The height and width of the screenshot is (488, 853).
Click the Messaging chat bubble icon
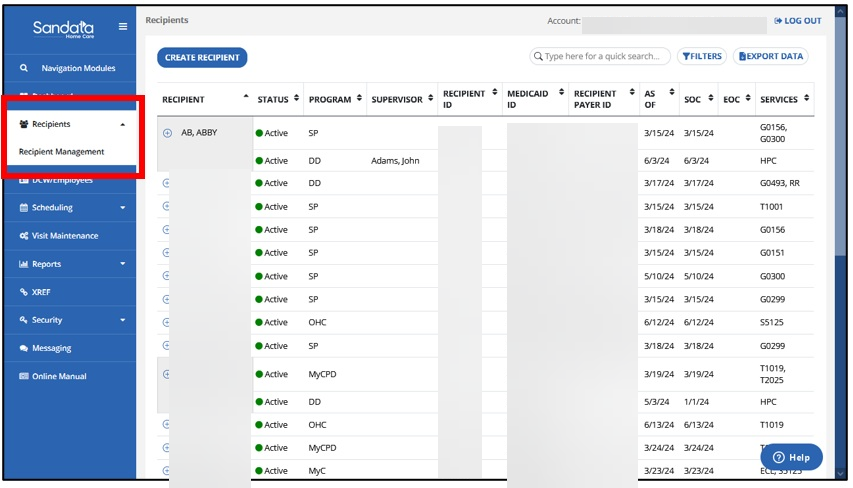coord(24,348)
